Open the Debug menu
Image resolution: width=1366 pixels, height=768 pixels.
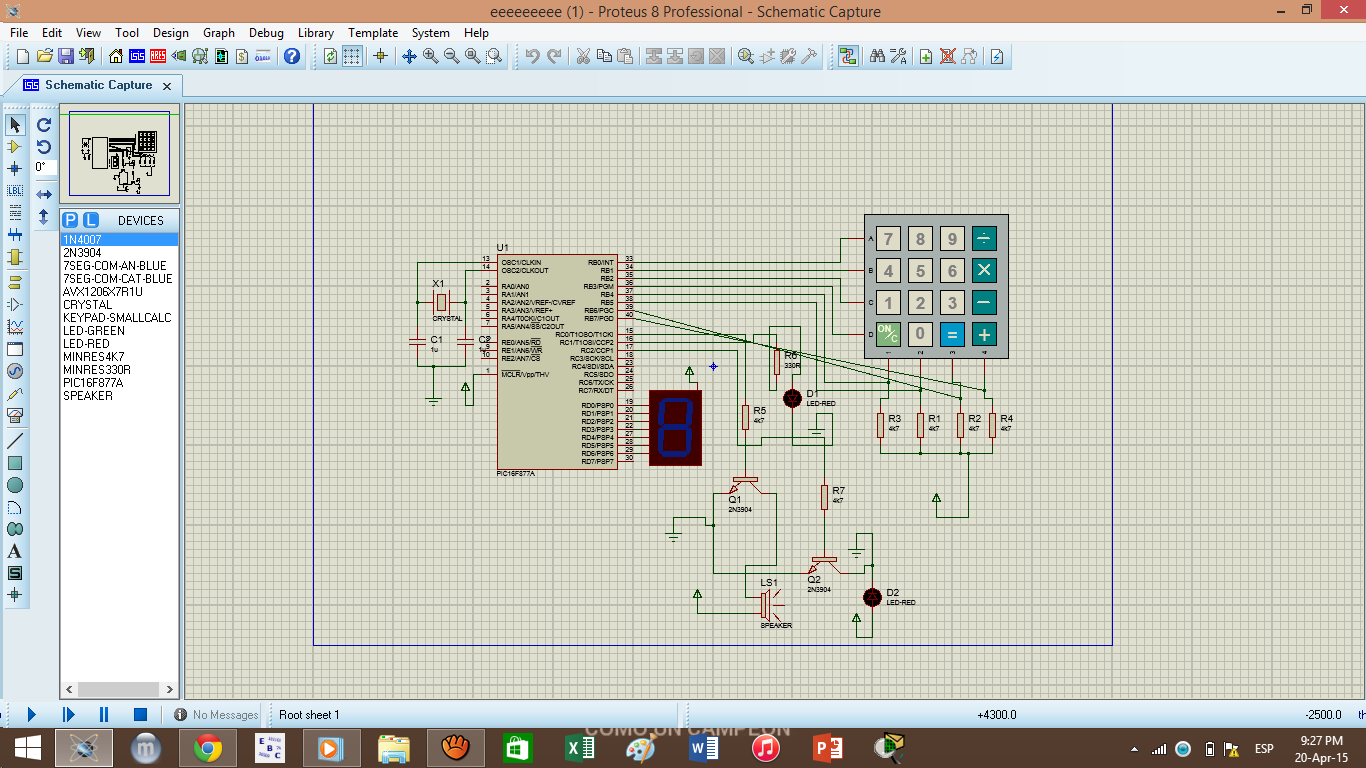tap(266, 33)
